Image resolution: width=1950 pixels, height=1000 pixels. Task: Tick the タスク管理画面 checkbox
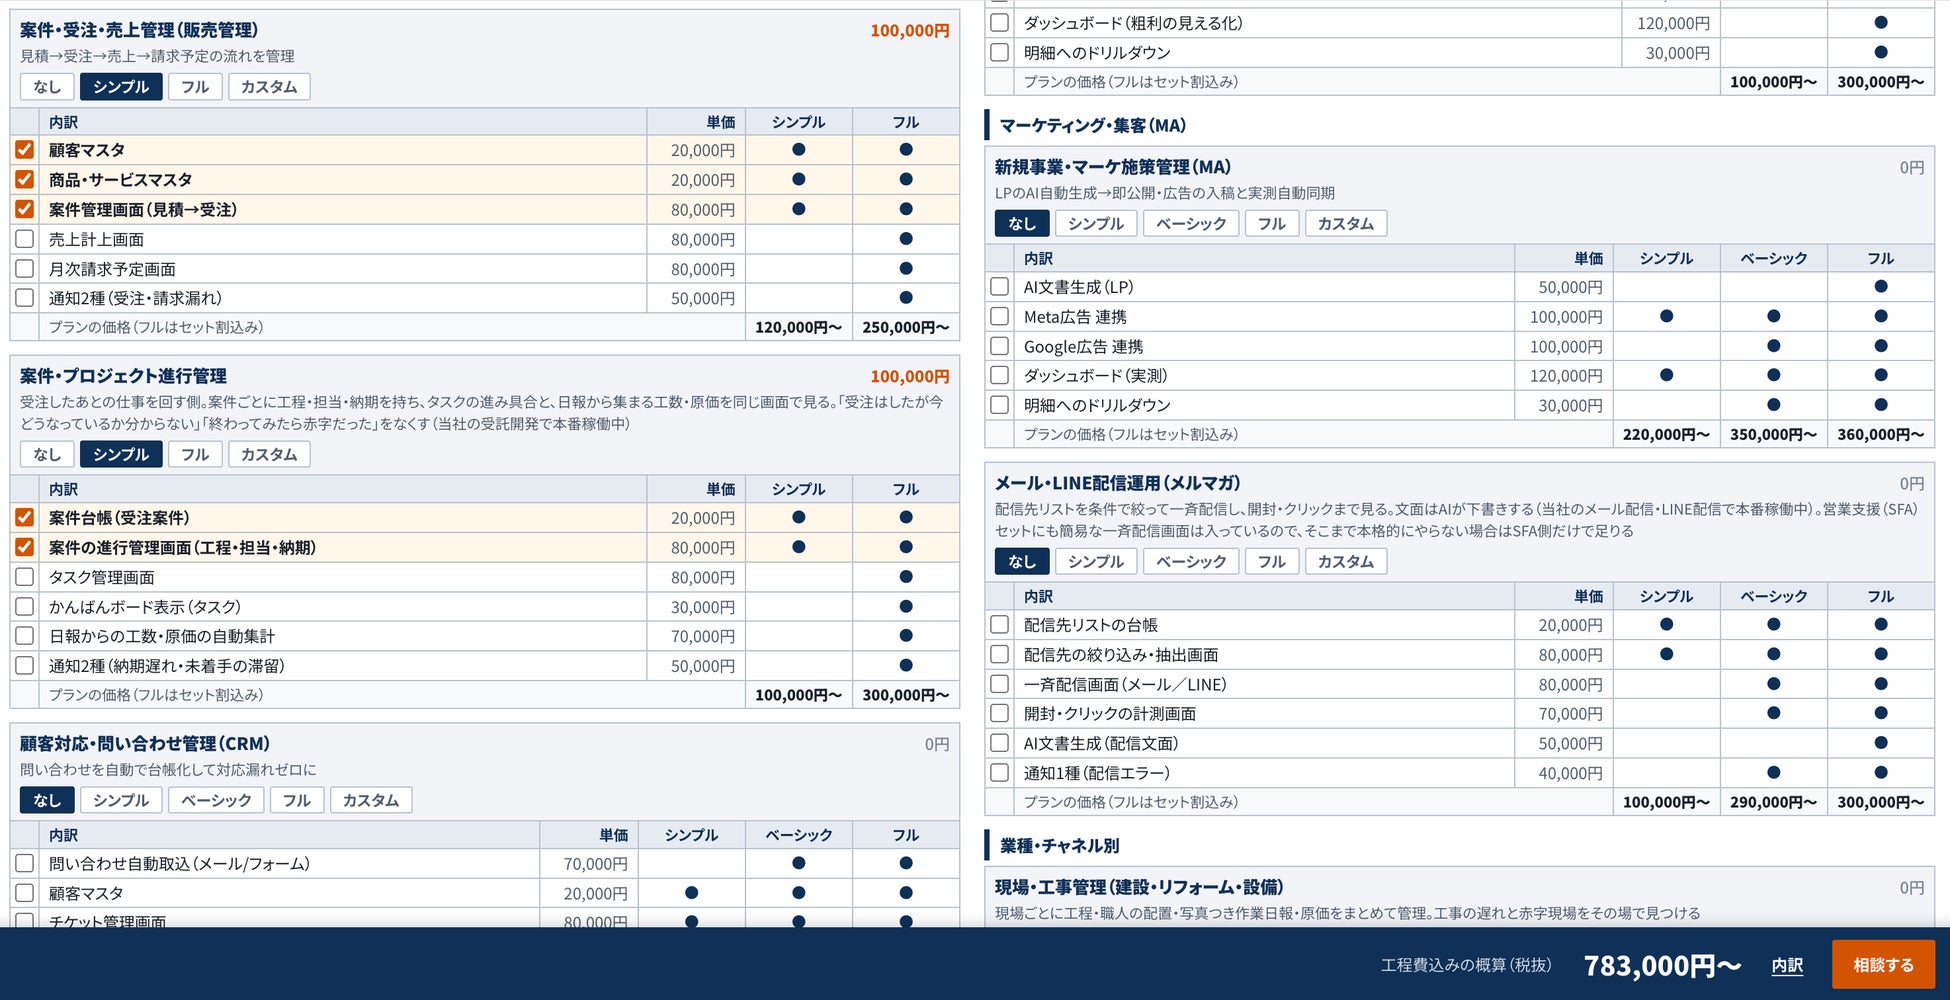[25, 577]
